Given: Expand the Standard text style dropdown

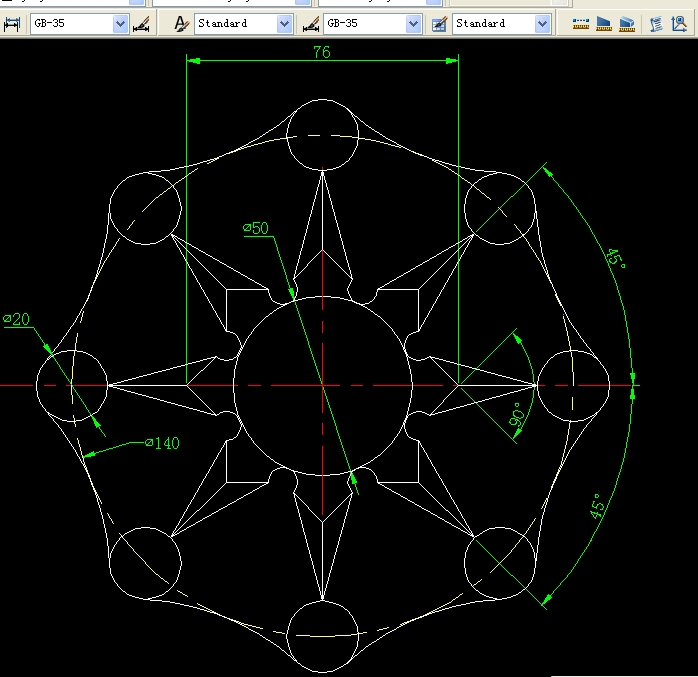Looking at the screenshot, I should 284,24.
